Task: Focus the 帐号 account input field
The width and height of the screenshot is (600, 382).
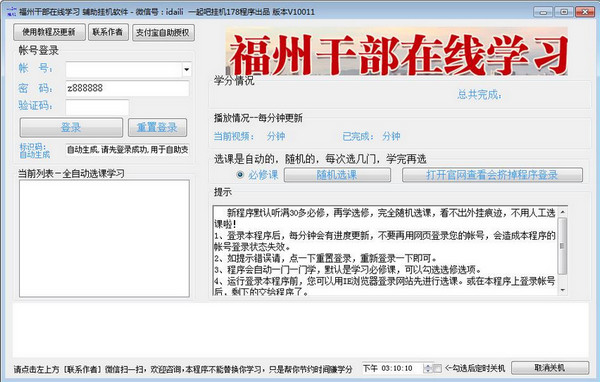Action: pyautogui.click(x=124, y=70)
